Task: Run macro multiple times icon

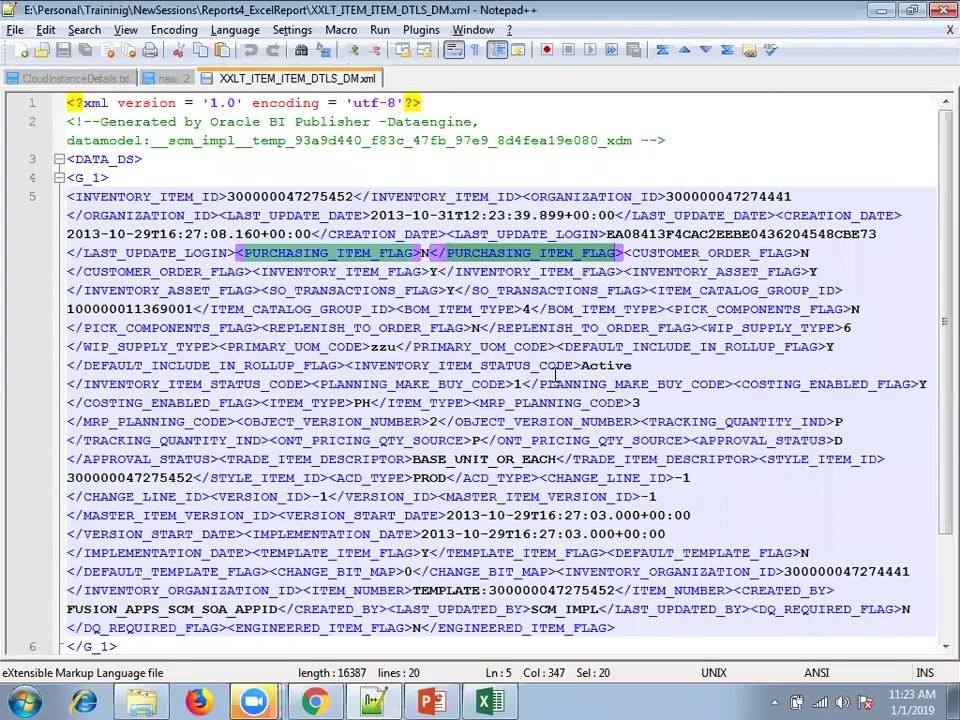Action: (611, 50)
